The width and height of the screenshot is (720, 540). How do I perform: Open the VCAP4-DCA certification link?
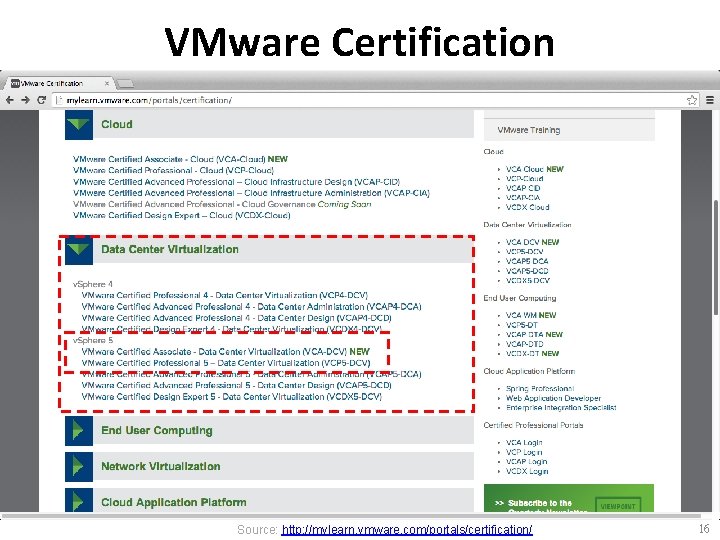point(251,306)
